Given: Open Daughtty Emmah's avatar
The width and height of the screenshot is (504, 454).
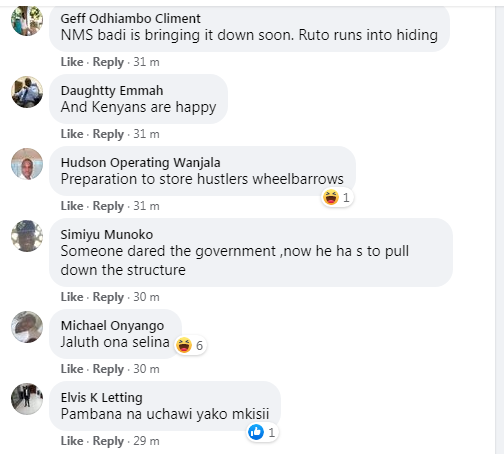Looking at the screenshot, I should pos(27,92).
